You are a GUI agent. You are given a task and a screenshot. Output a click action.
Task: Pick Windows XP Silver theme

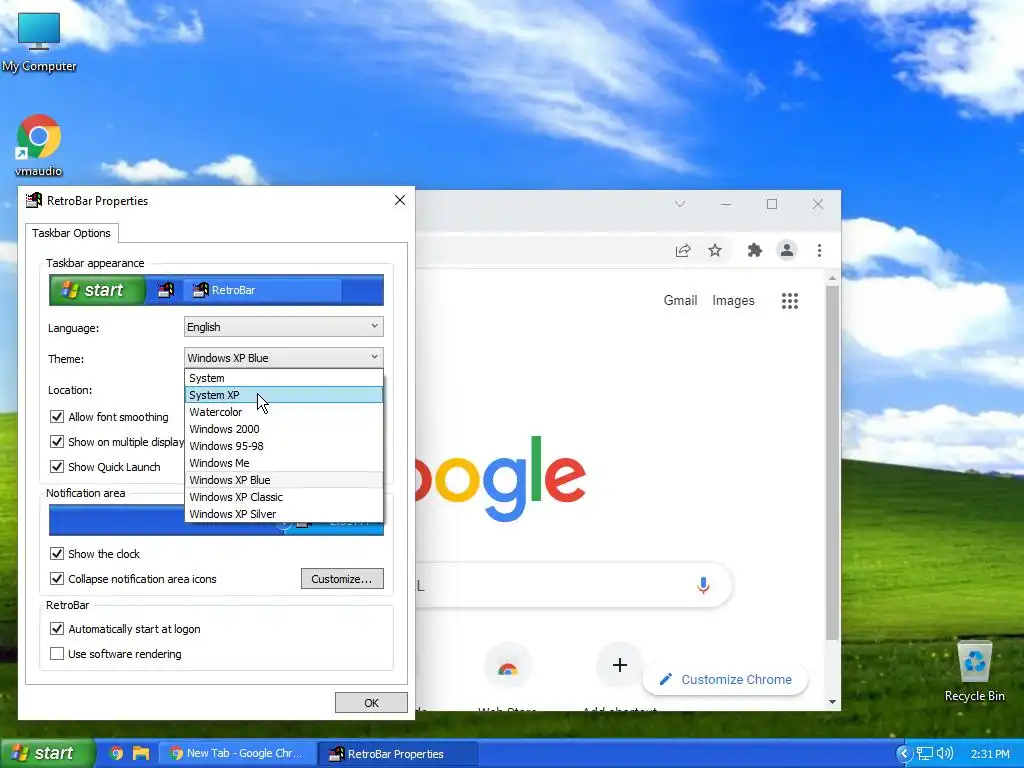(x=283, y=514)
